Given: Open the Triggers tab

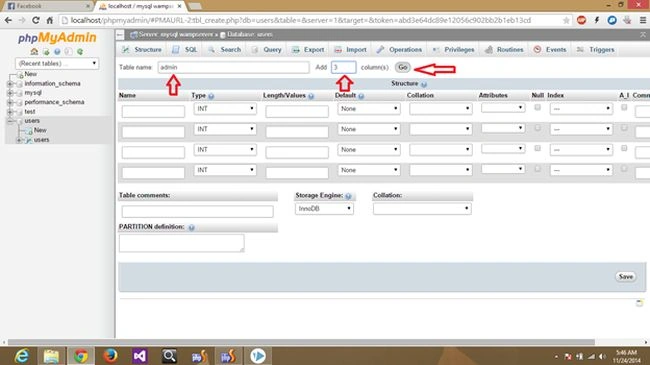Looking at the screenshot, I should tap(596, 49).
